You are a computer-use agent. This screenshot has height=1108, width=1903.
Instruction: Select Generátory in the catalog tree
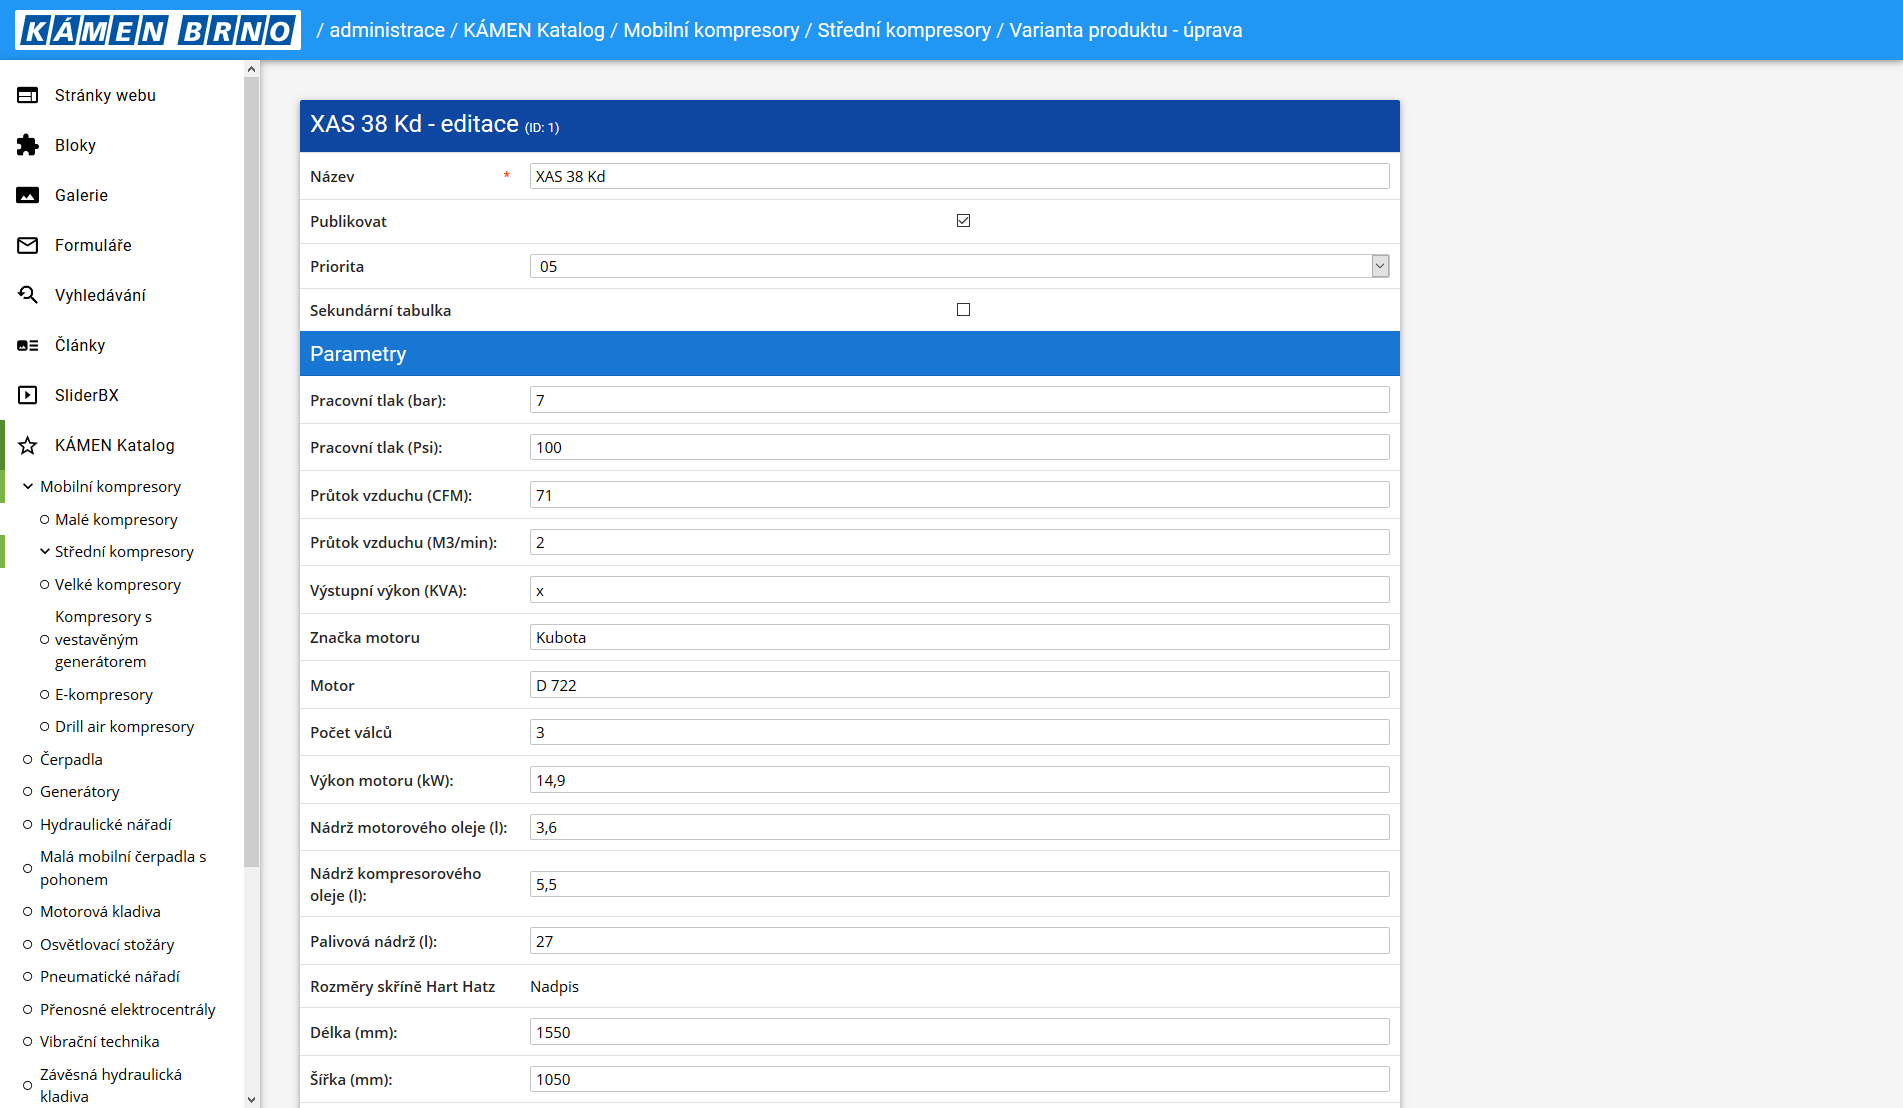point(79,792)
